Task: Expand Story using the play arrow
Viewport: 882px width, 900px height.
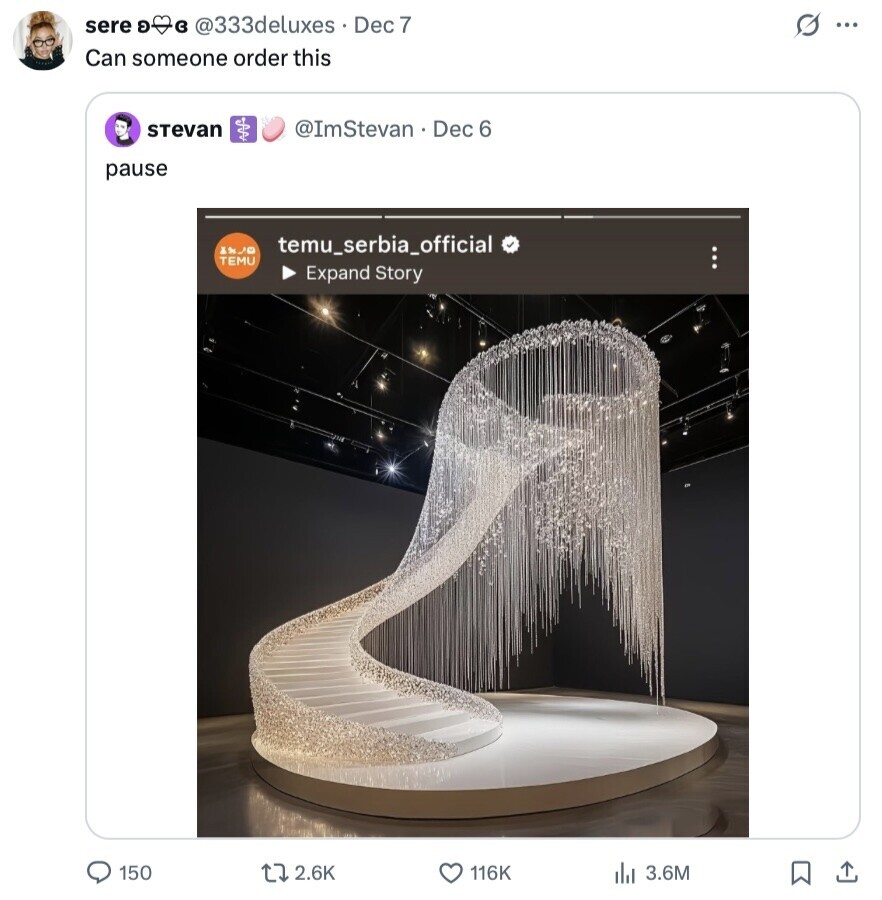Action: tap(288, 273)
